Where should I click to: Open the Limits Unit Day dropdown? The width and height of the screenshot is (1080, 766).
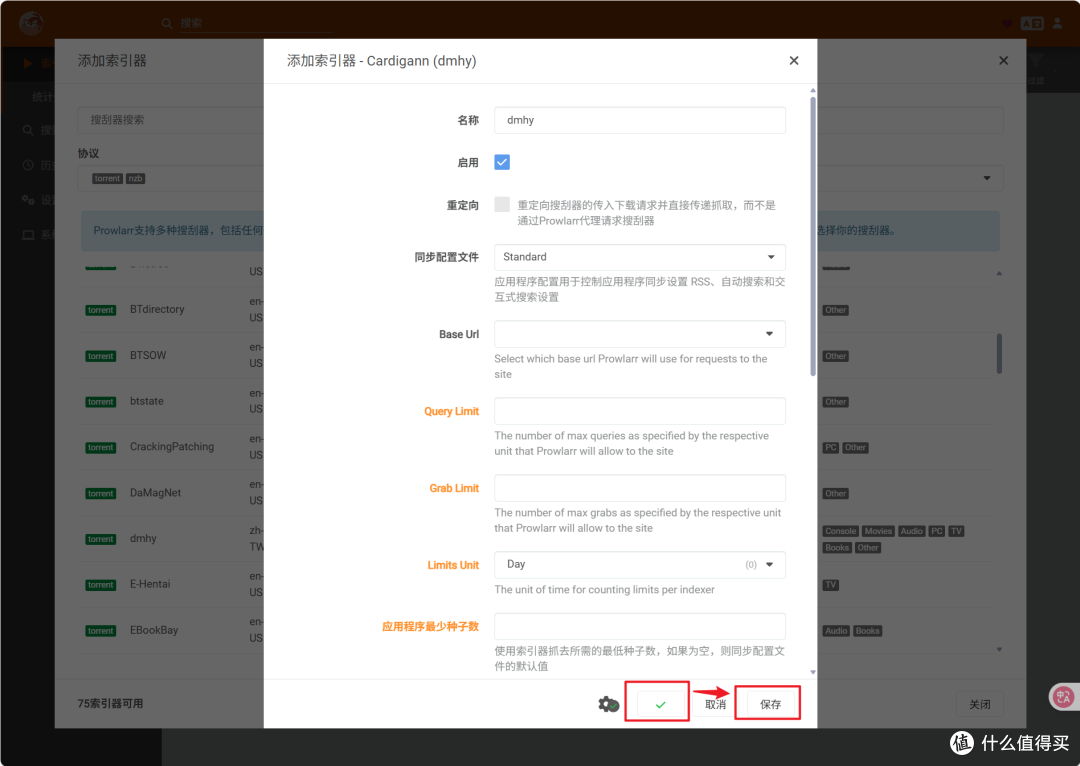tap(639, 564)
